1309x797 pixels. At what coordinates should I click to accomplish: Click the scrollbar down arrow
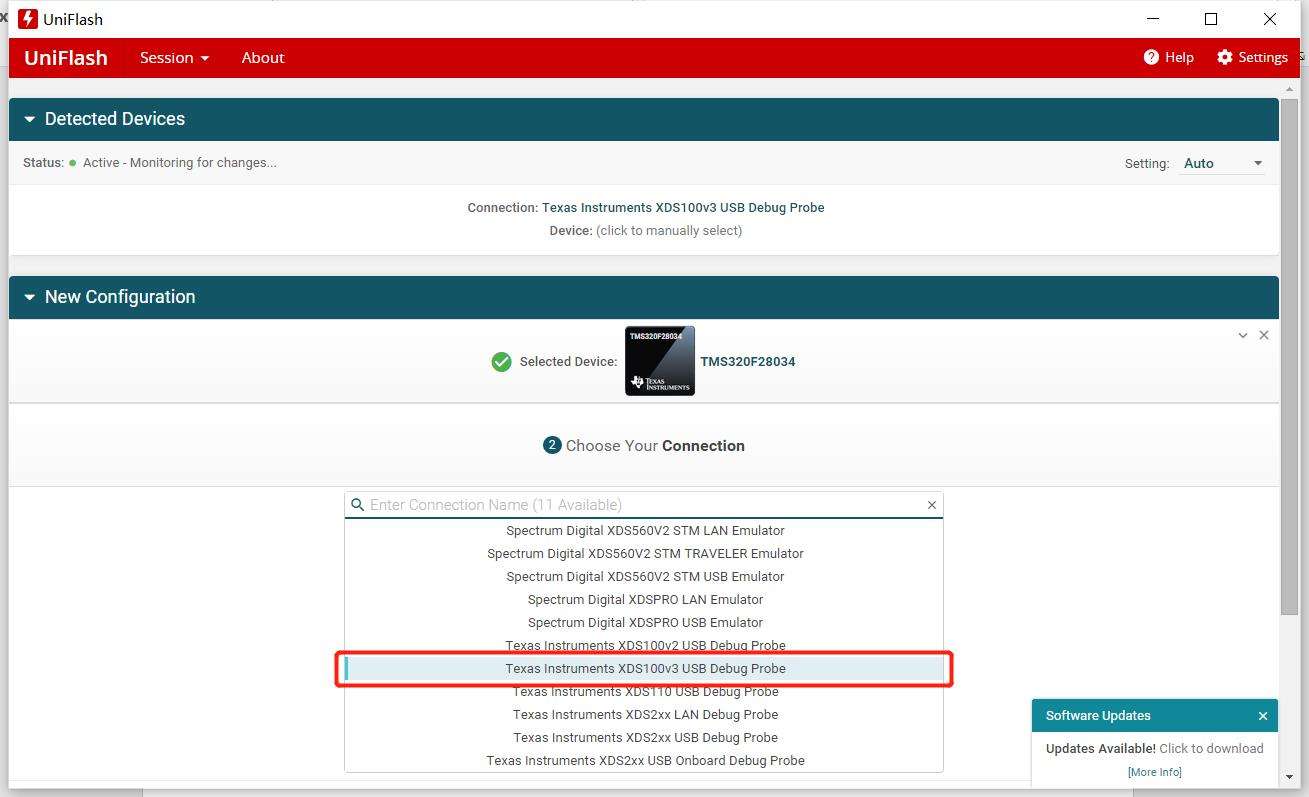tap(1290, 777)
